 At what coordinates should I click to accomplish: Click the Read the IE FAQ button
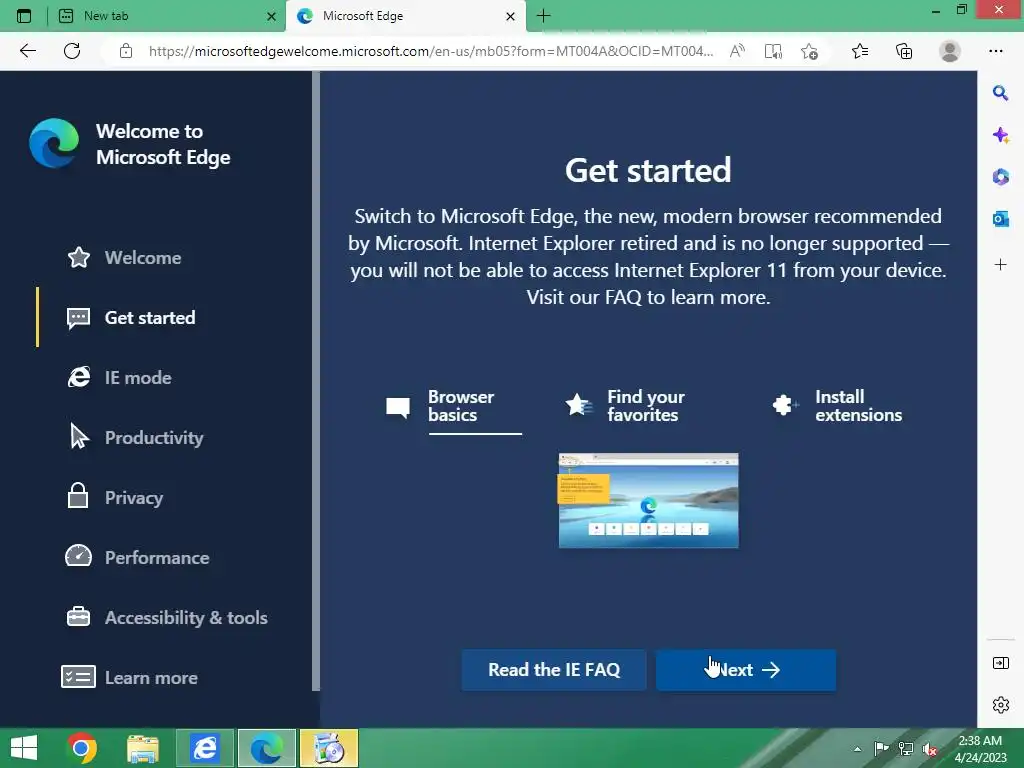pyautogui.click(x=554, y=670)
